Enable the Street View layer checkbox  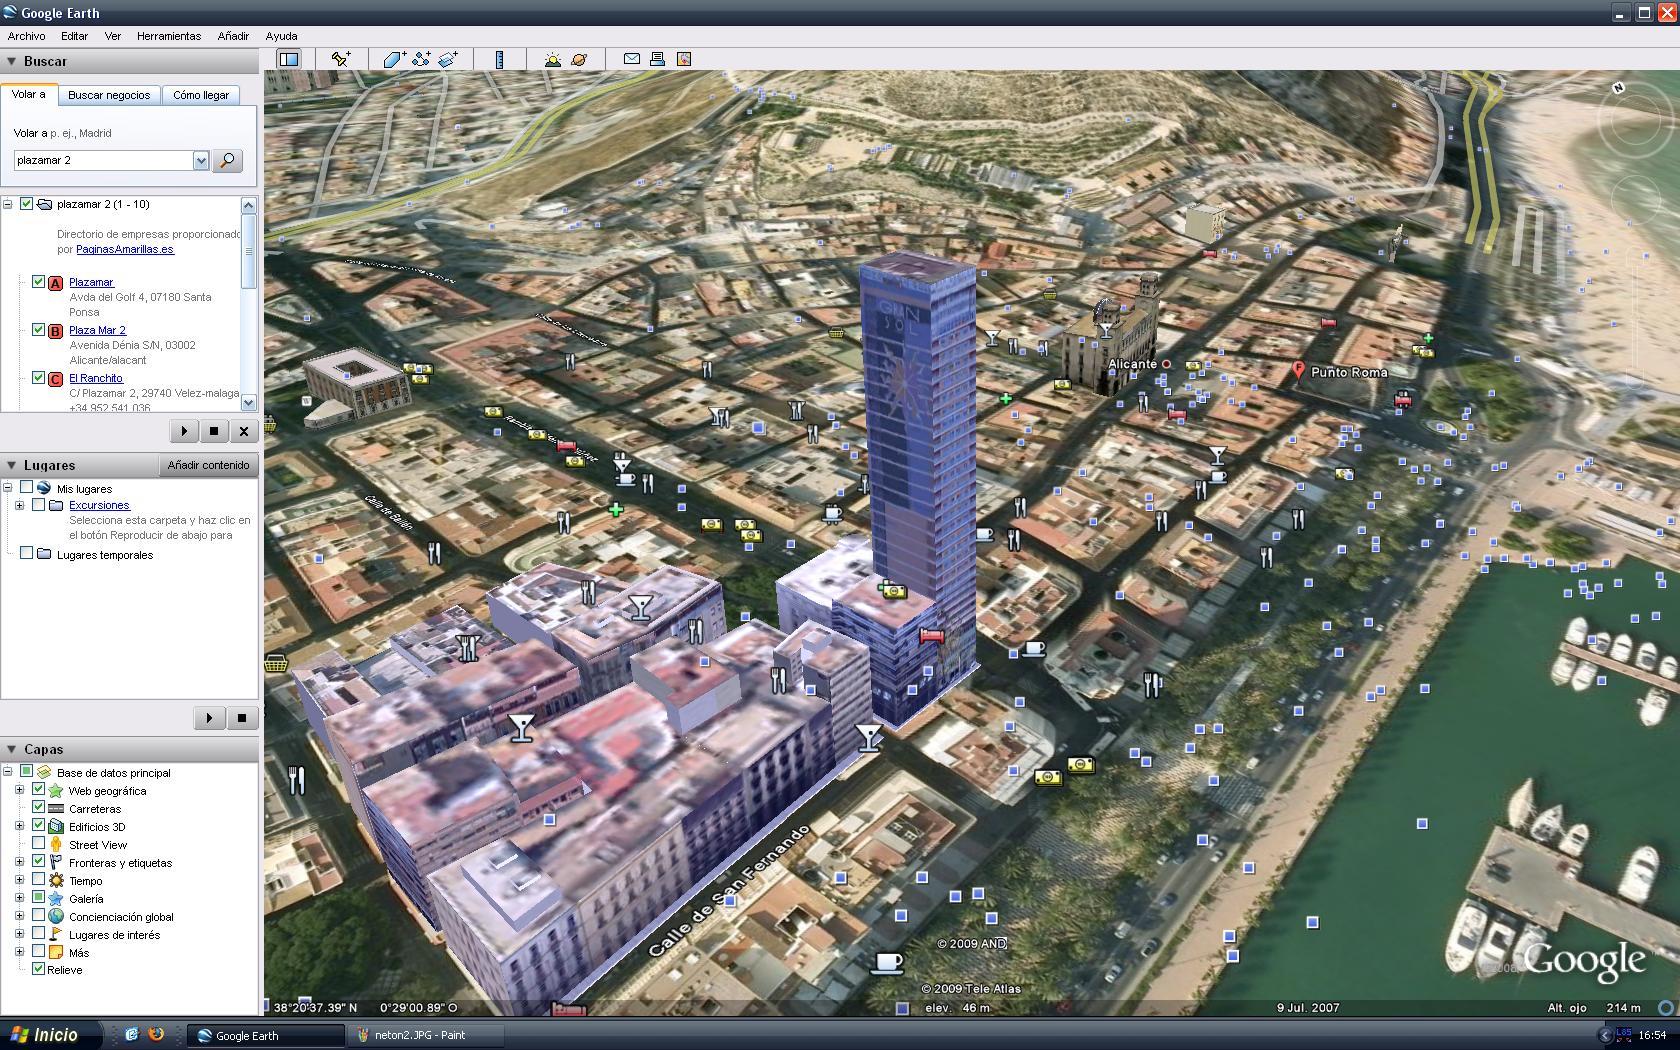point(38,844)
